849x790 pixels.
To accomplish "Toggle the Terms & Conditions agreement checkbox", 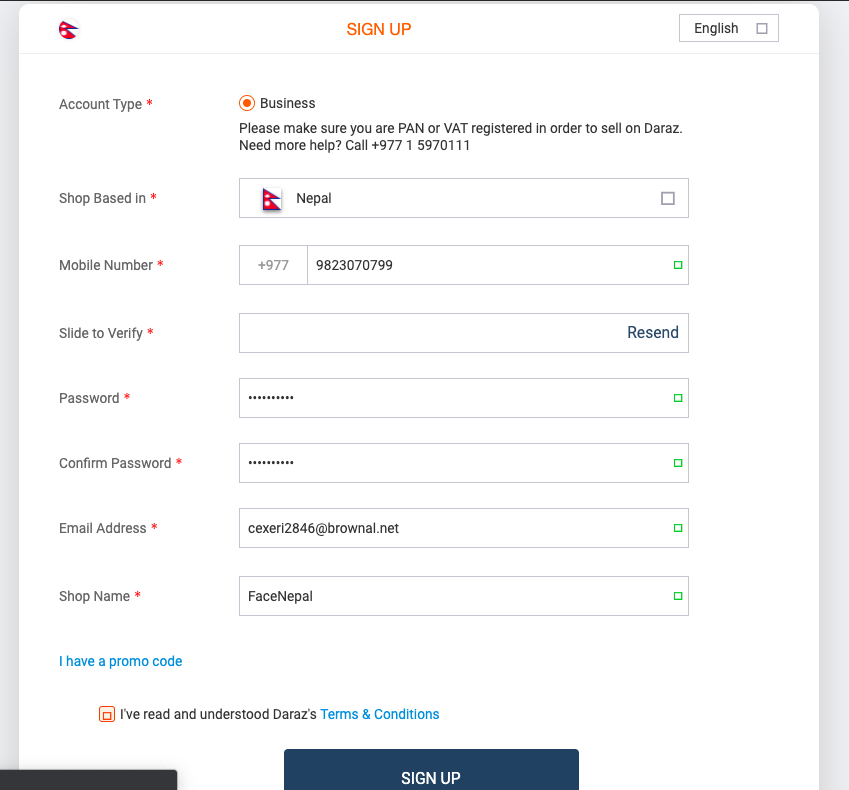I will (x=107, y=715).
